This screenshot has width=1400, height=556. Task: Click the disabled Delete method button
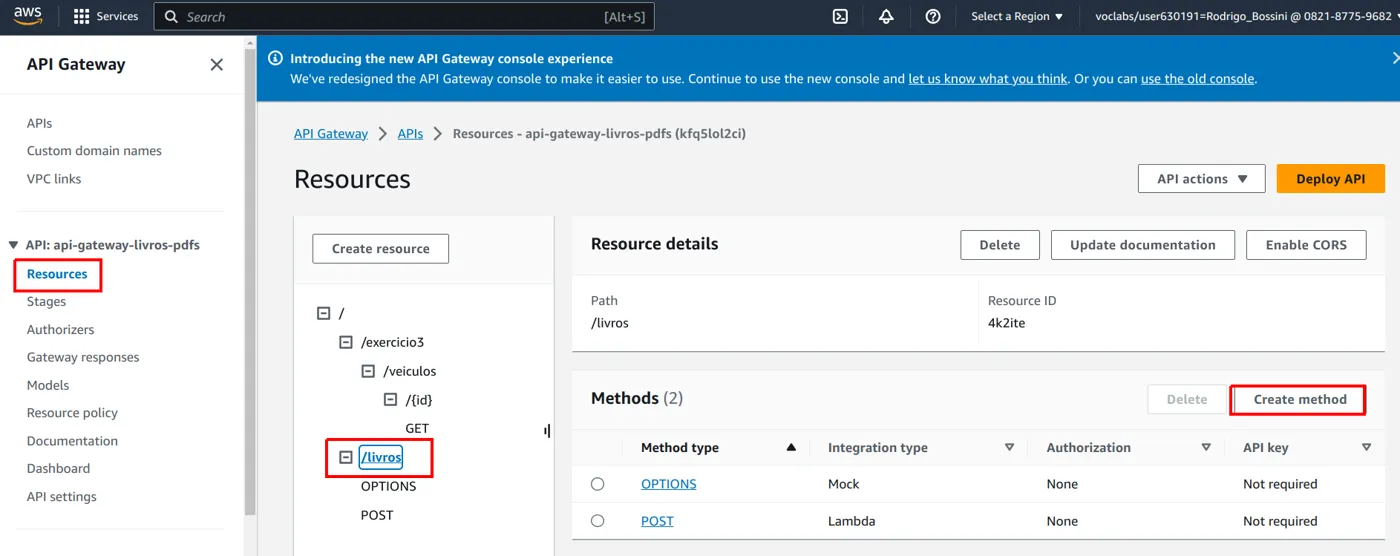click(x=1187, y=399)
